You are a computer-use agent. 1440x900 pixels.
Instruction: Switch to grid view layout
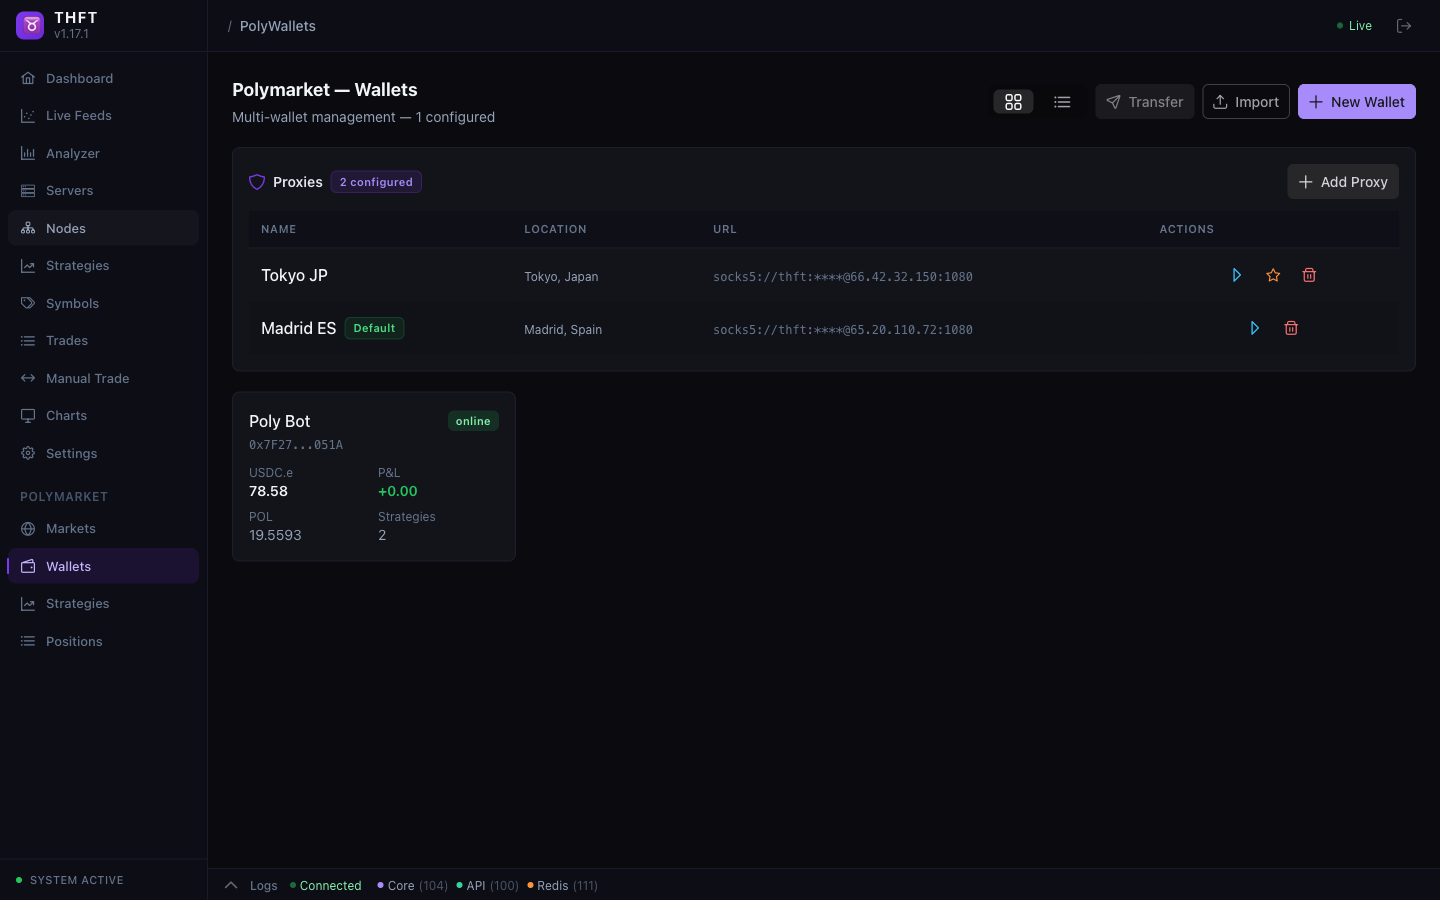tap(1013, 101)
